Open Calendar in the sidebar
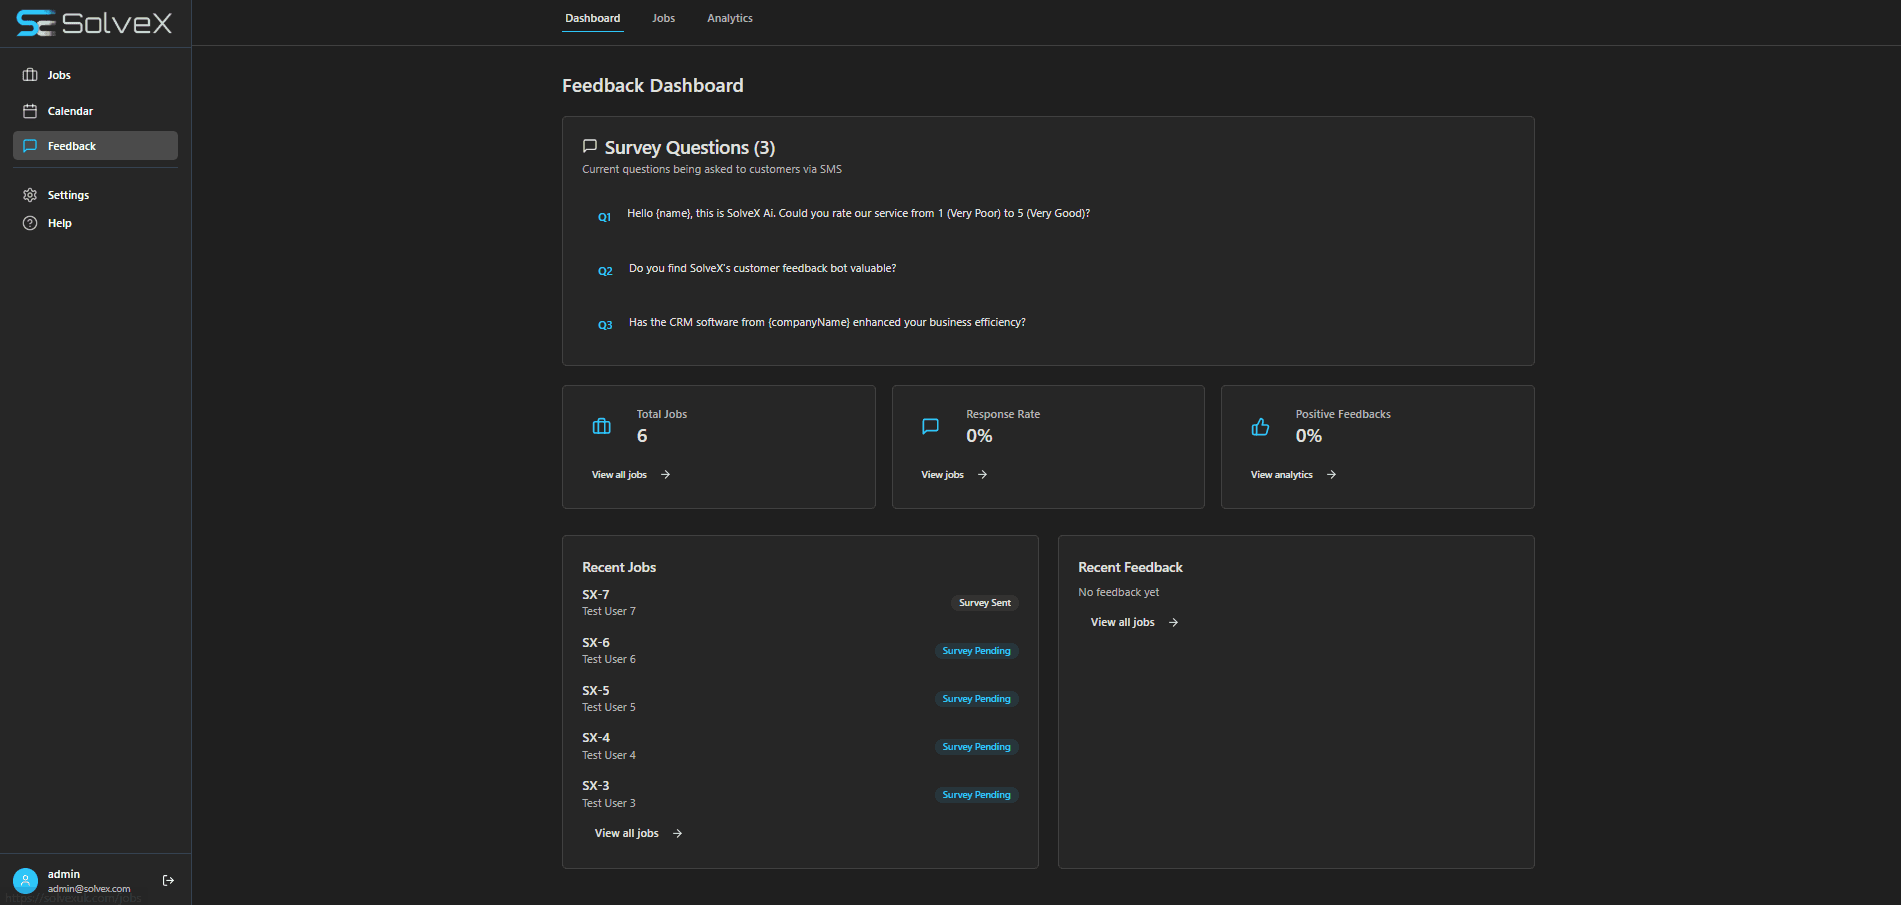 (x=95, y=111)
